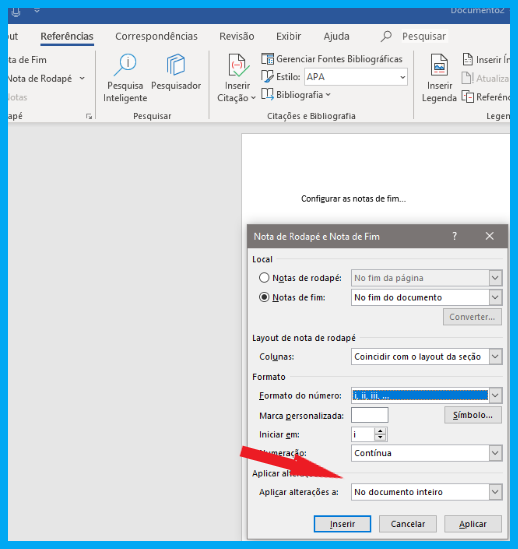The height and width of the screenshot is (549, 518).
Task: Click the Pesquisar search box
Action: tap(424, 36)
